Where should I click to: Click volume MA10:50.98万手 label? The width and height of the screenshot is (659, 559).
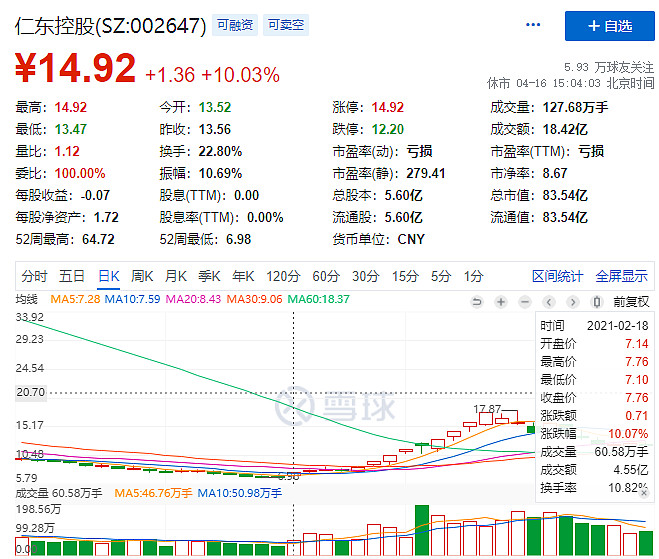tap(240, 493)
